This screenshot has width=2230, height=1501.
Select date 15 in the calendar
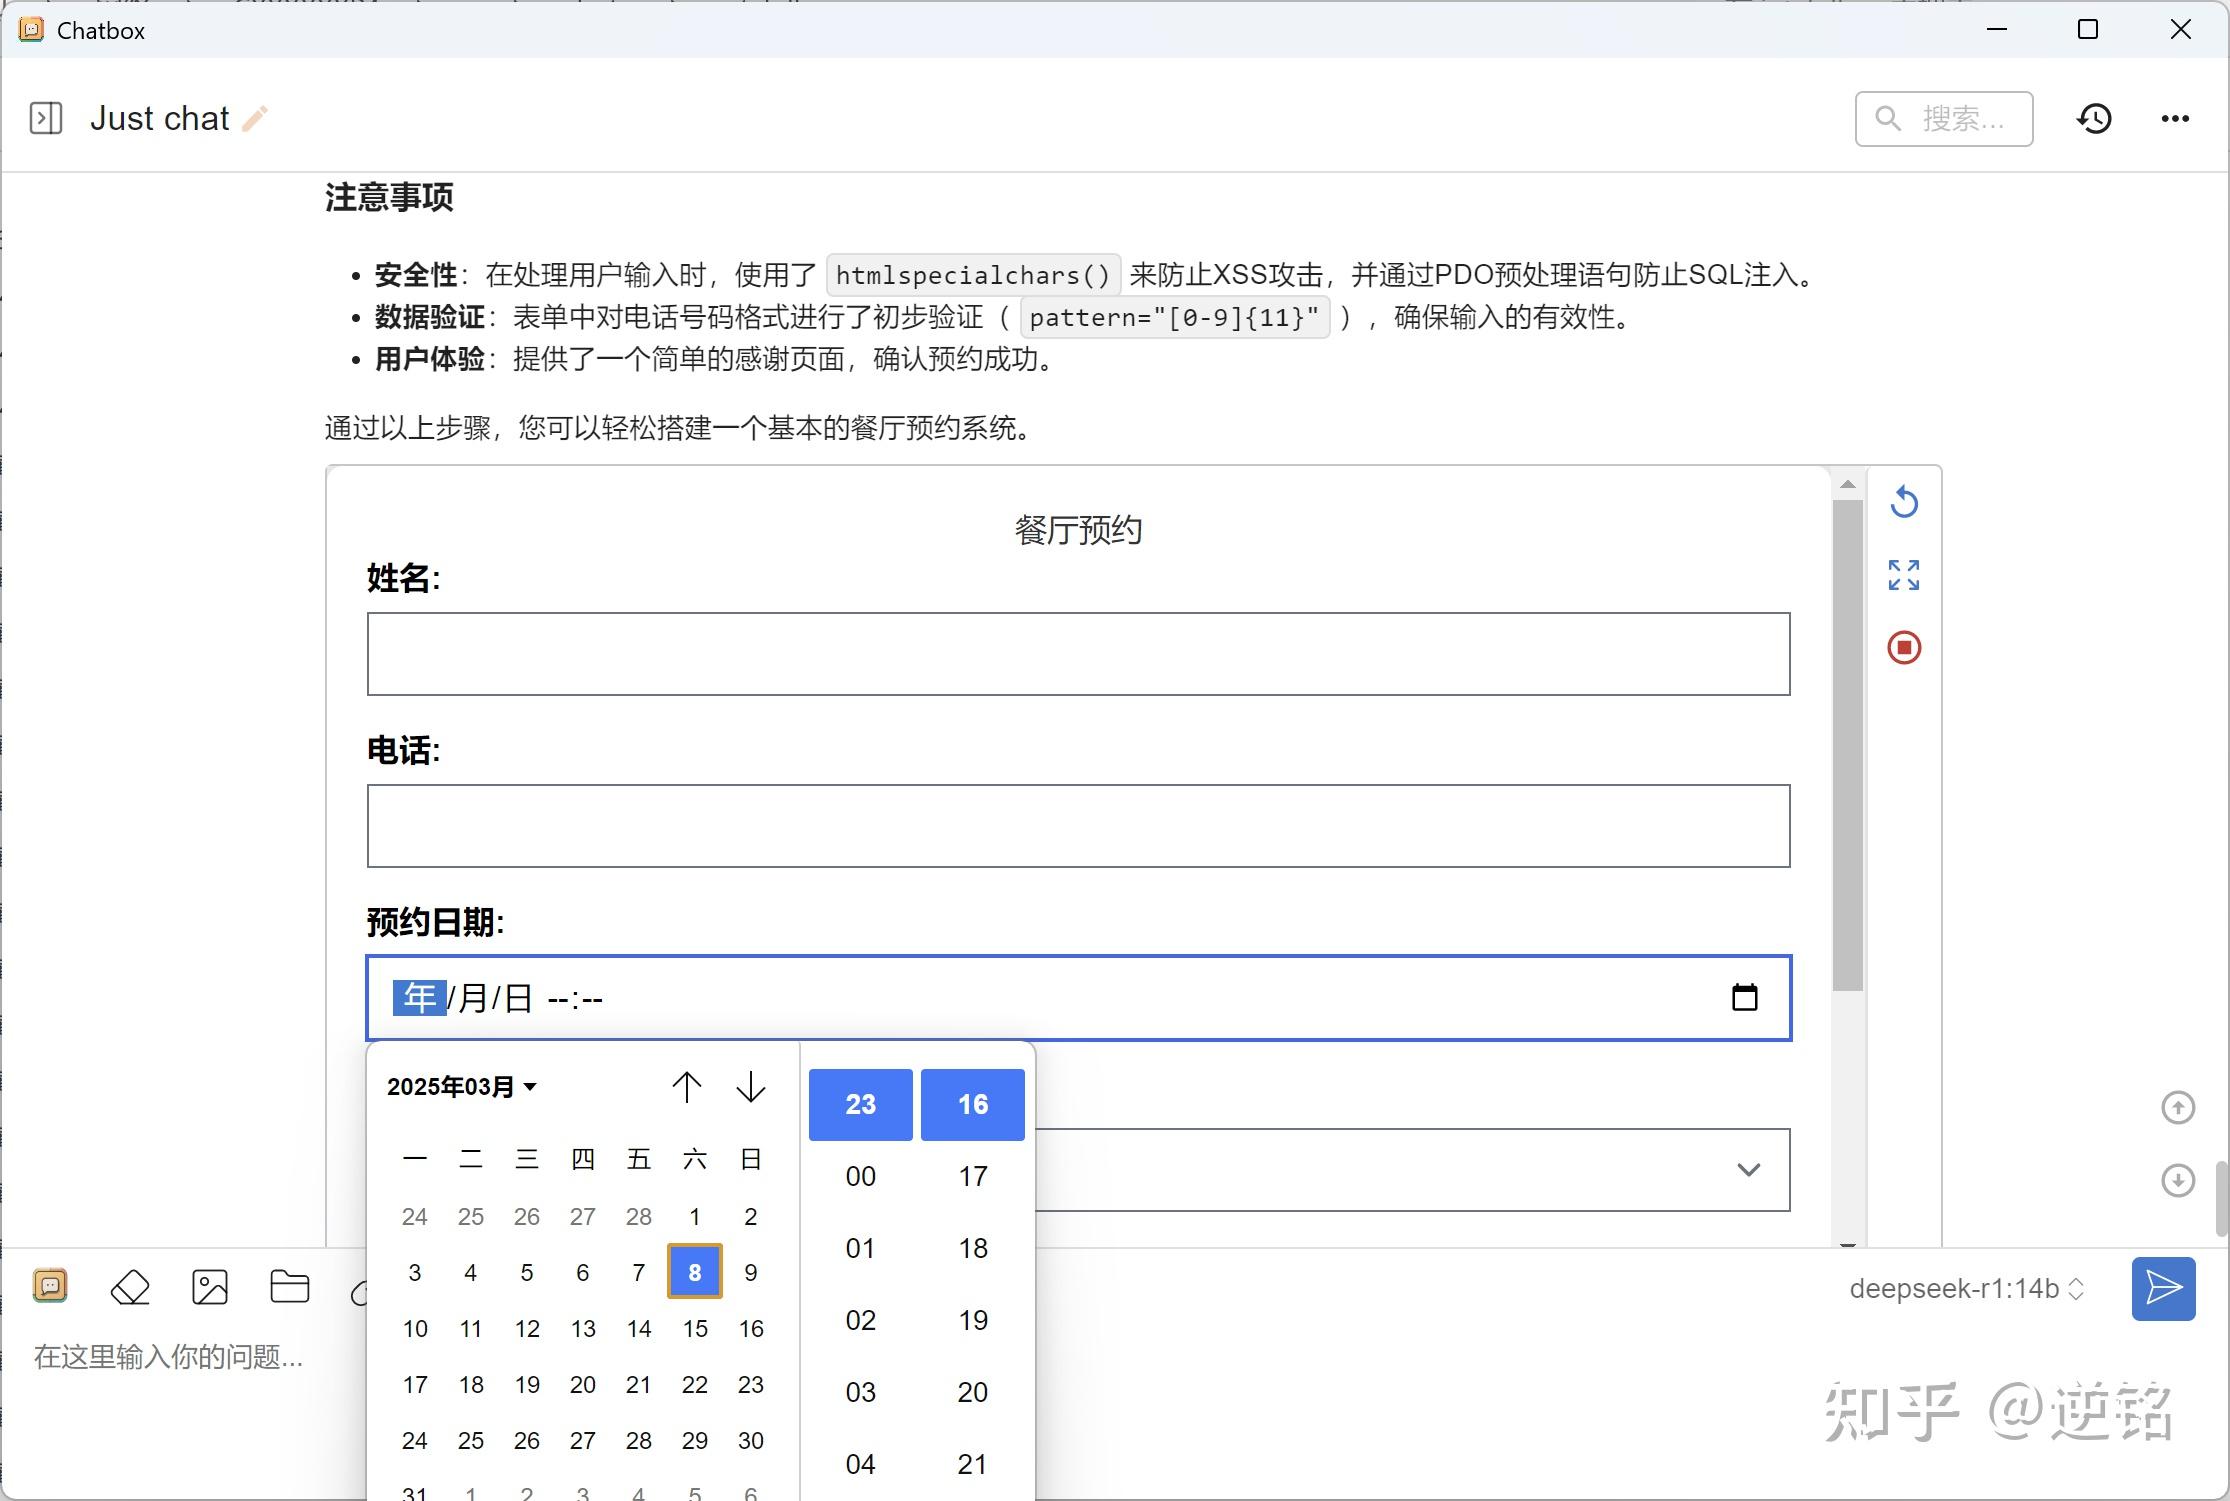695,1329
